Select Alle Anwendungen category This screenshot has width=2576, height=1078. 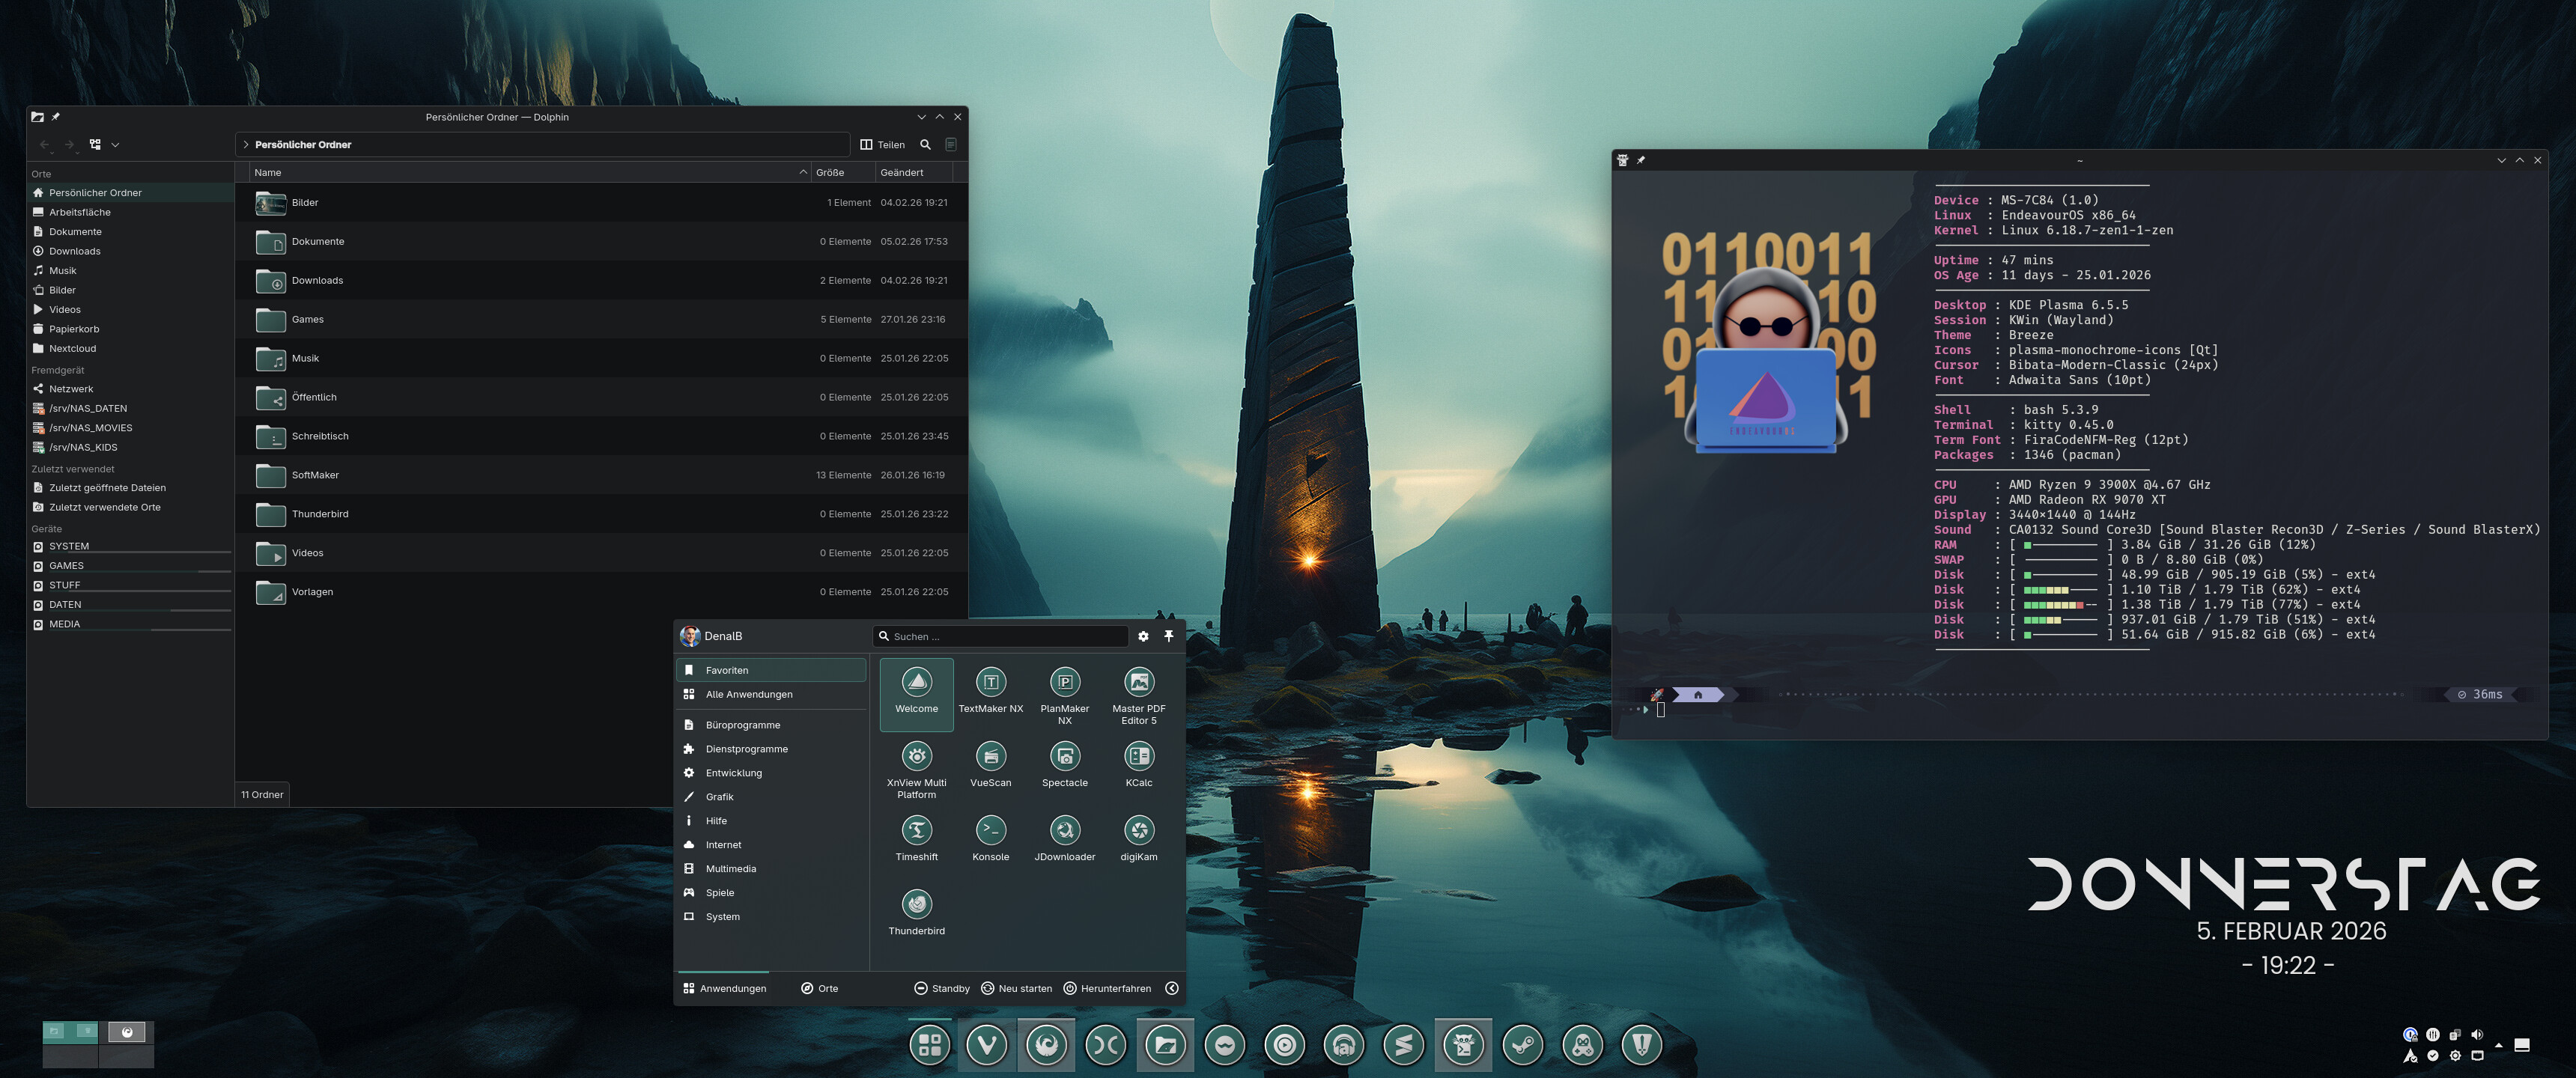tap(748, 694)
